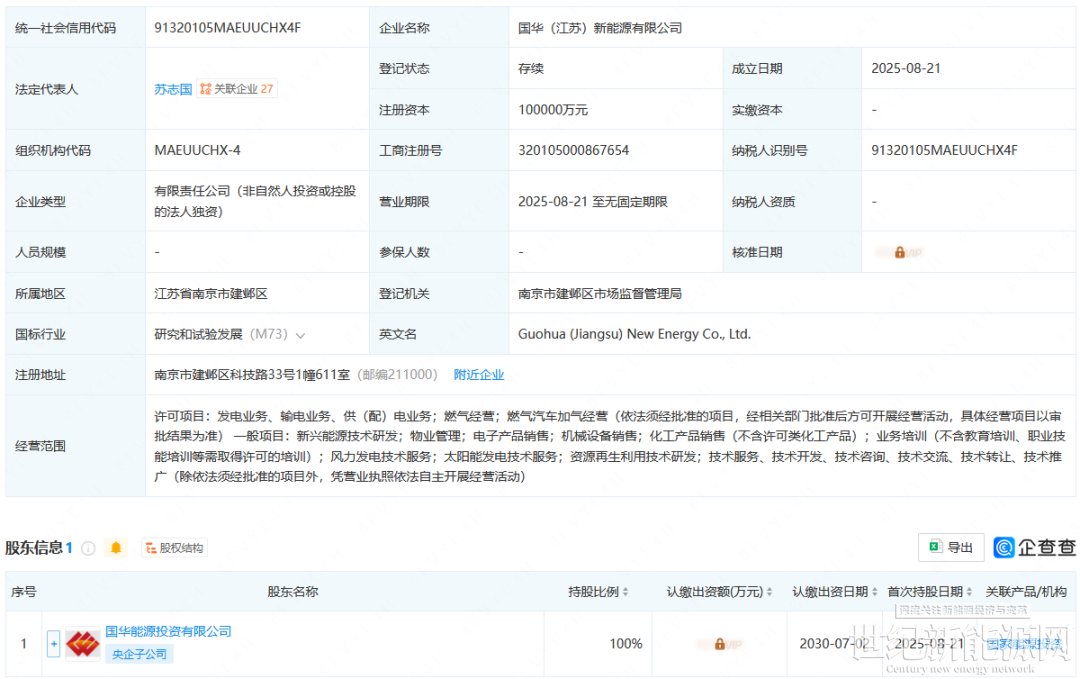Viewport: 1080px width, 679px height.
Task: Click the shareholder info tooltip icon
Action: [x=88, y=548]
